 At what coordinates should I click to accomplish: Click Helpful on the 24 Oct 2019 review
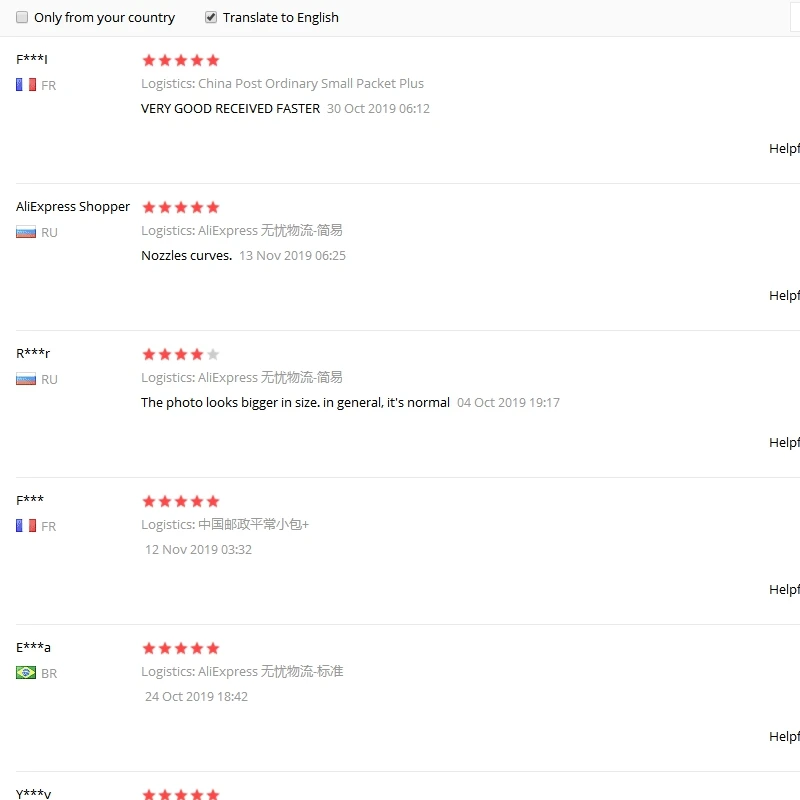[784, 736]
